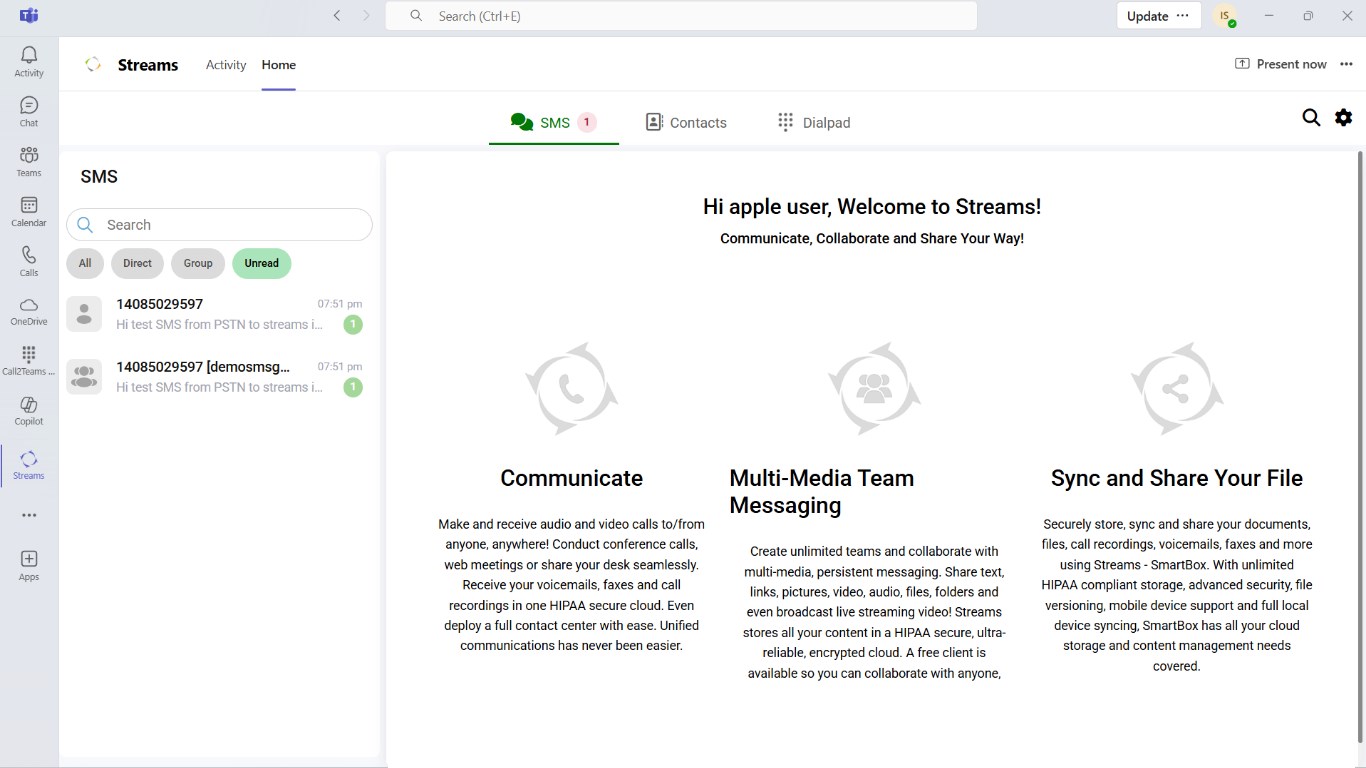Click the SMS Search field
The height and width of the screenshot is (768, 1366).
coord(219,225)
